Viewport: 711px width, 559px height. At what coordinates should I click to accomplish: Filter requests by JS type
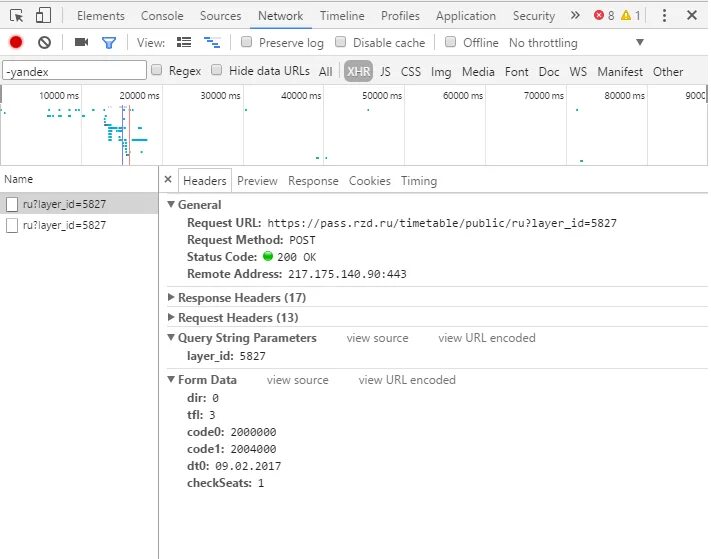(385, 72)
